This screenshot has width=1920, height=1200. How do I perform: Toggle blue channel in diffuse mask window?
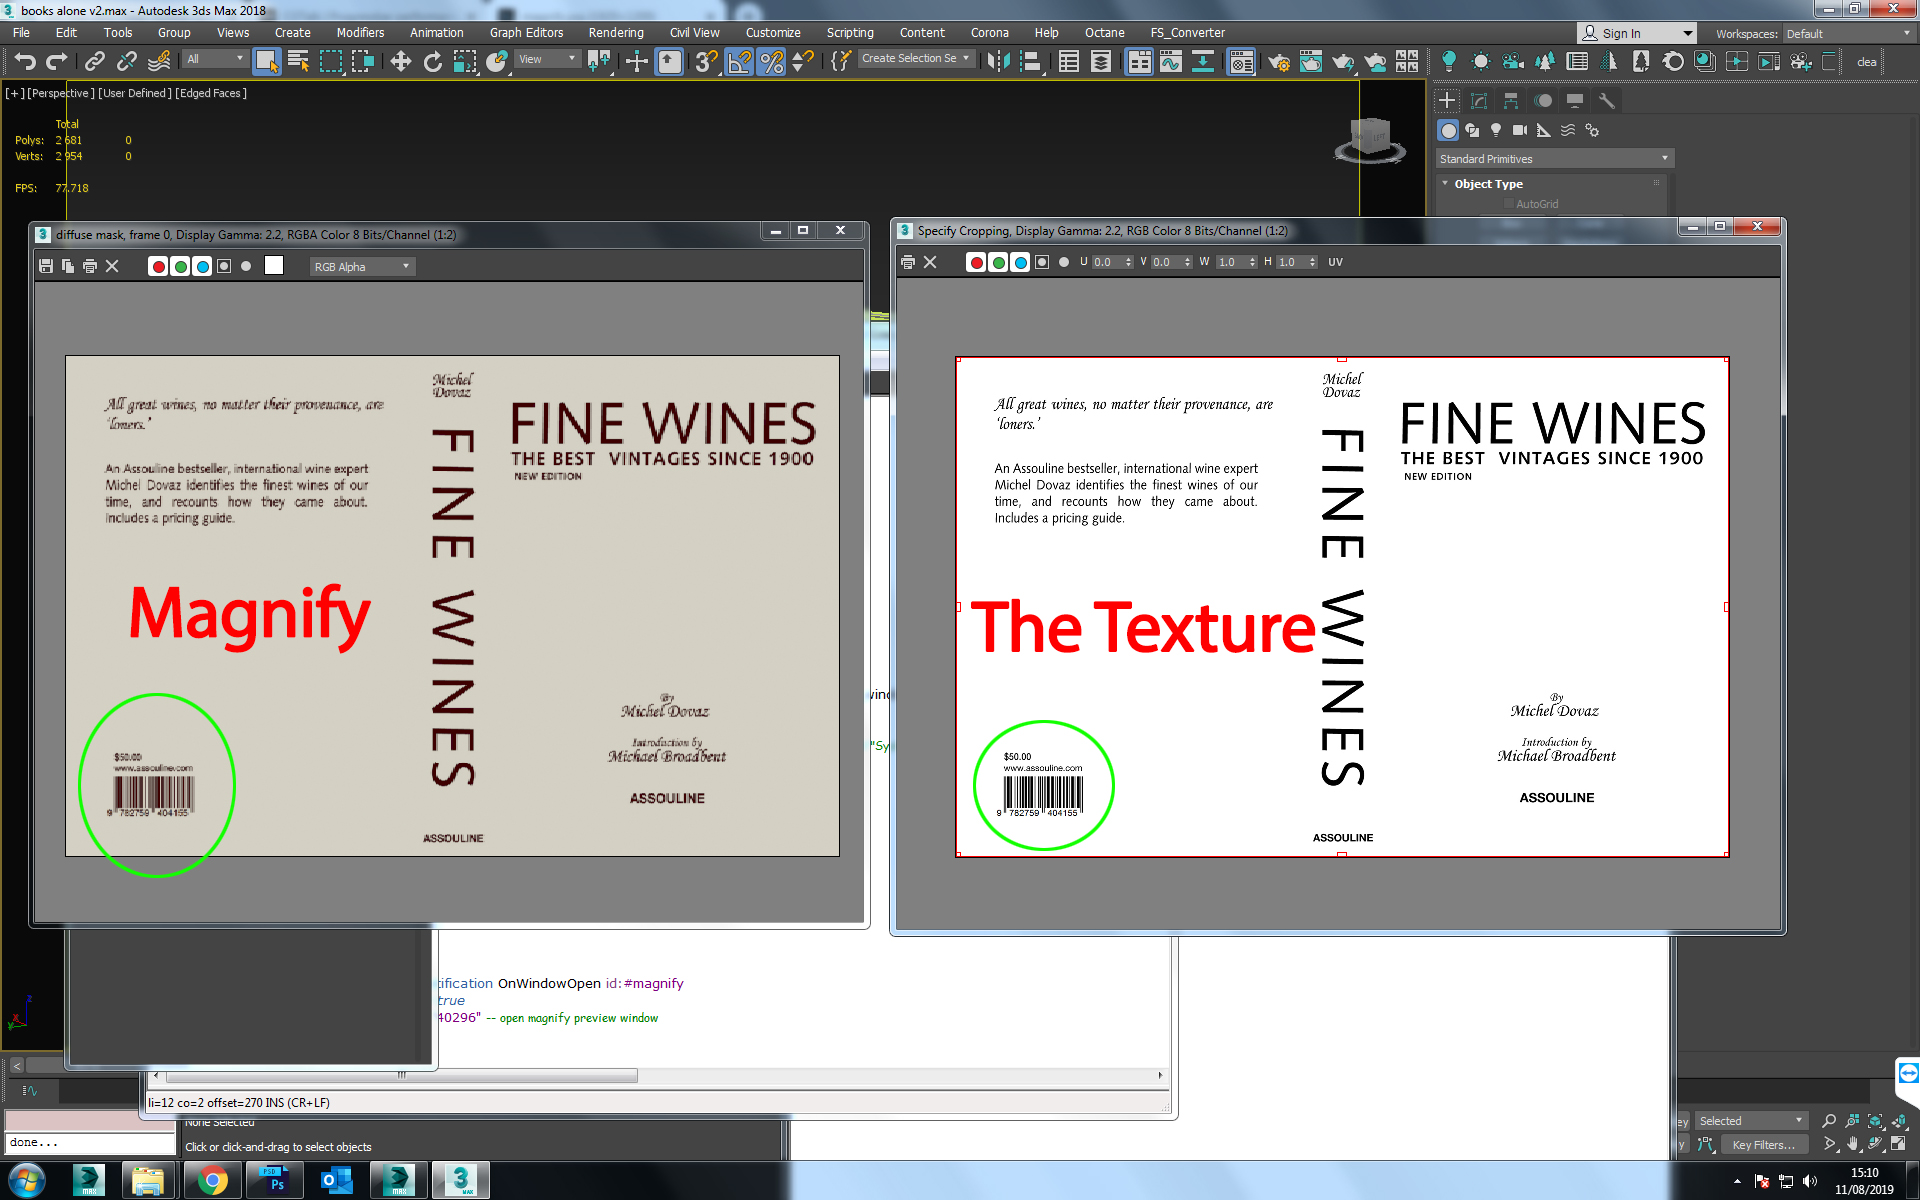tap(202, 266)
